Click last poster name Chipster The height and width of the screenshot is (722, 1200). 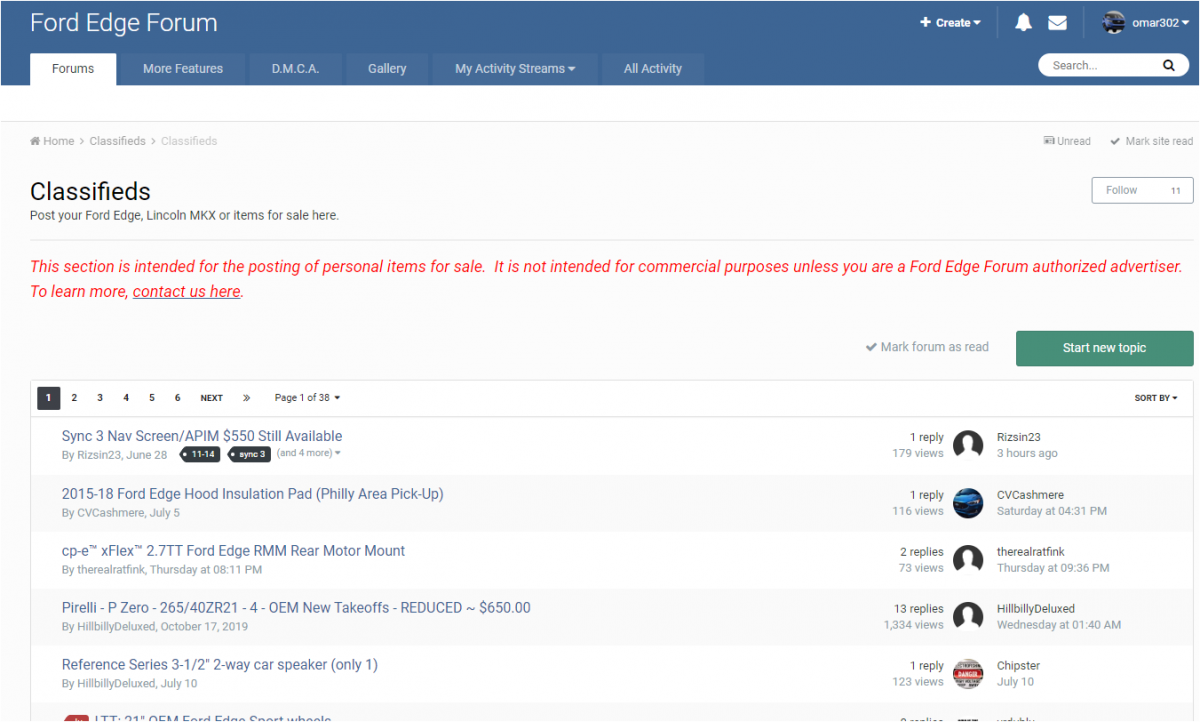tap(1018, 666)
